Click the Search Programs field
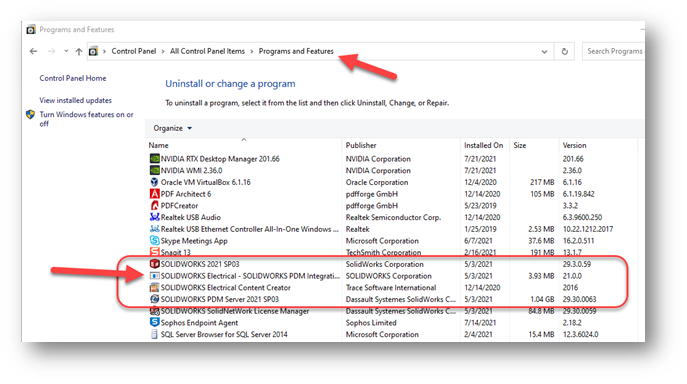This screenshot has width=687, height=384. [x=613, y=51]
